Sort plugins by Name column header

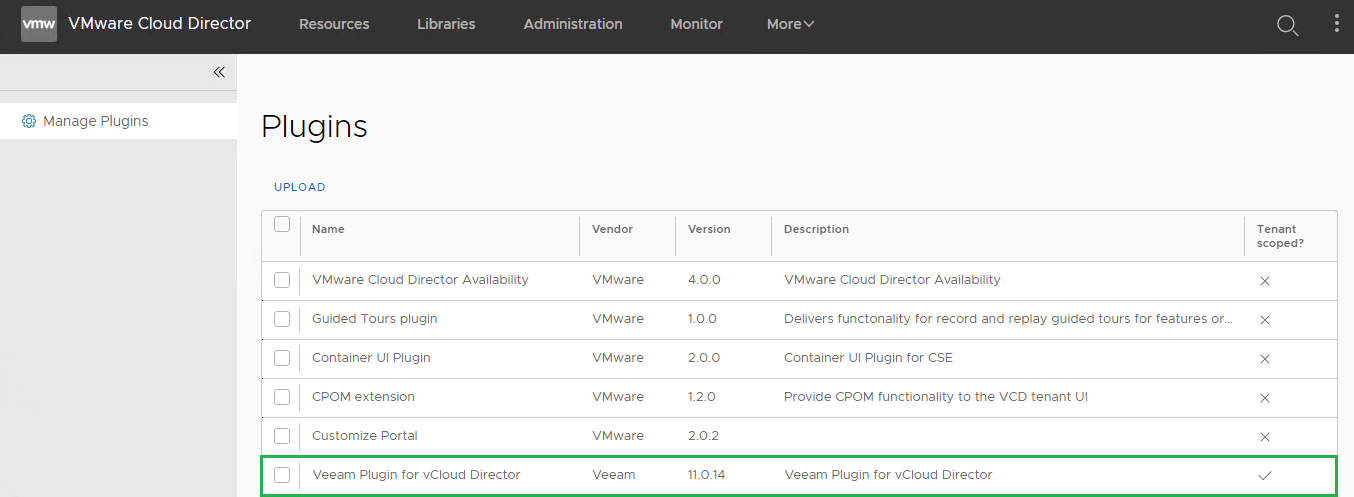pyautogui.click(x=328, y=229)
